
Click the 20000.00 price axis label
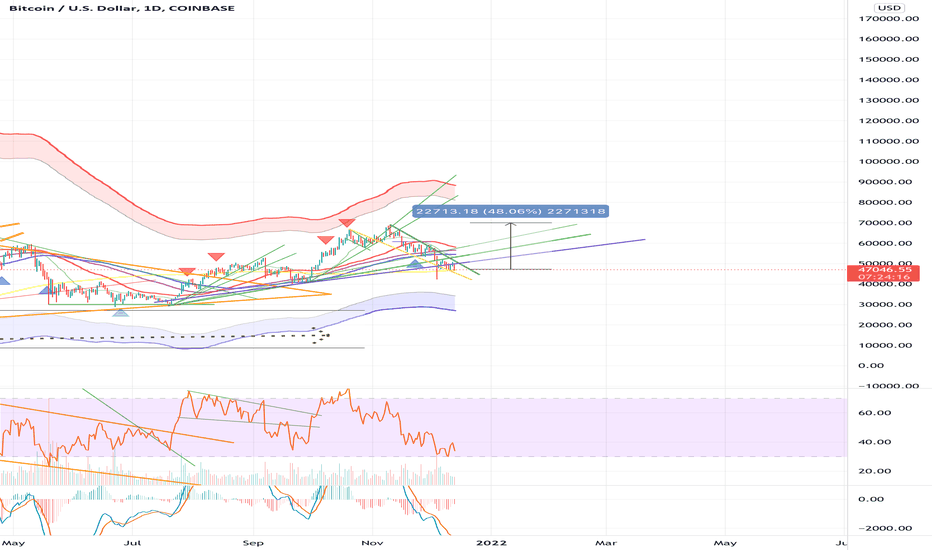click(x=885, y=325)
